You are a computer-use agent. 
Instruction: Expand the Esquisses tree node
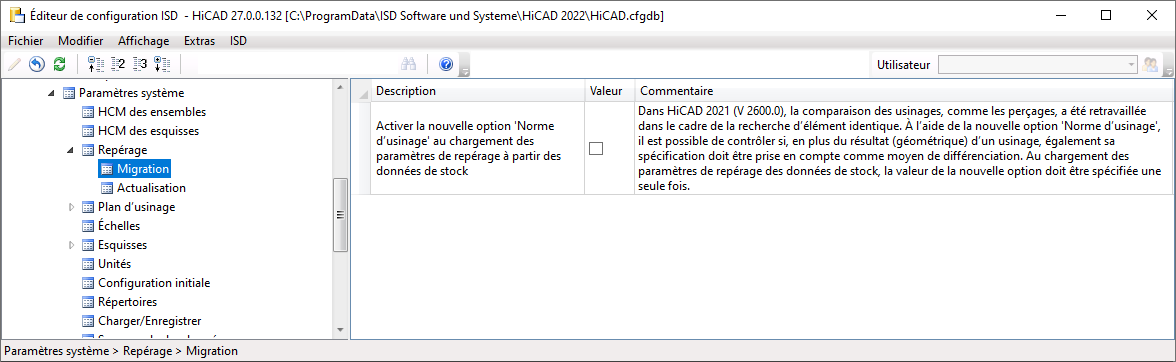click(x=72, y=245)
